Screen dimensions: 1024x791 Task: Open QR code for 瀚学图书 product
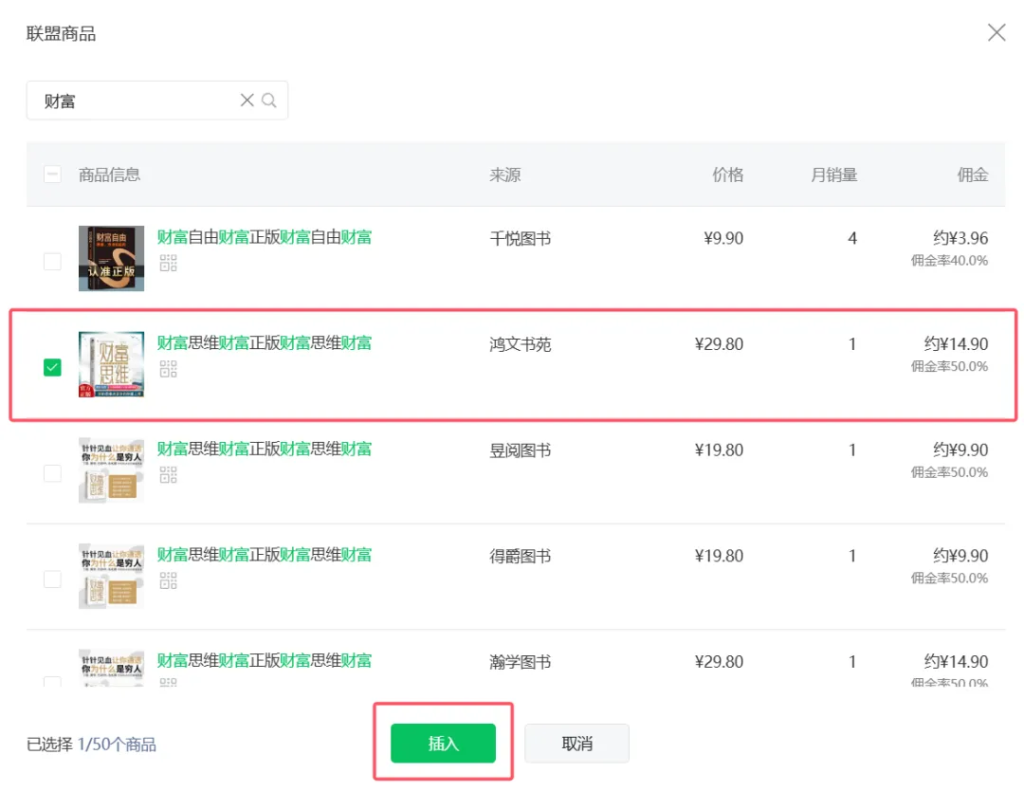(x=168, y=682)
